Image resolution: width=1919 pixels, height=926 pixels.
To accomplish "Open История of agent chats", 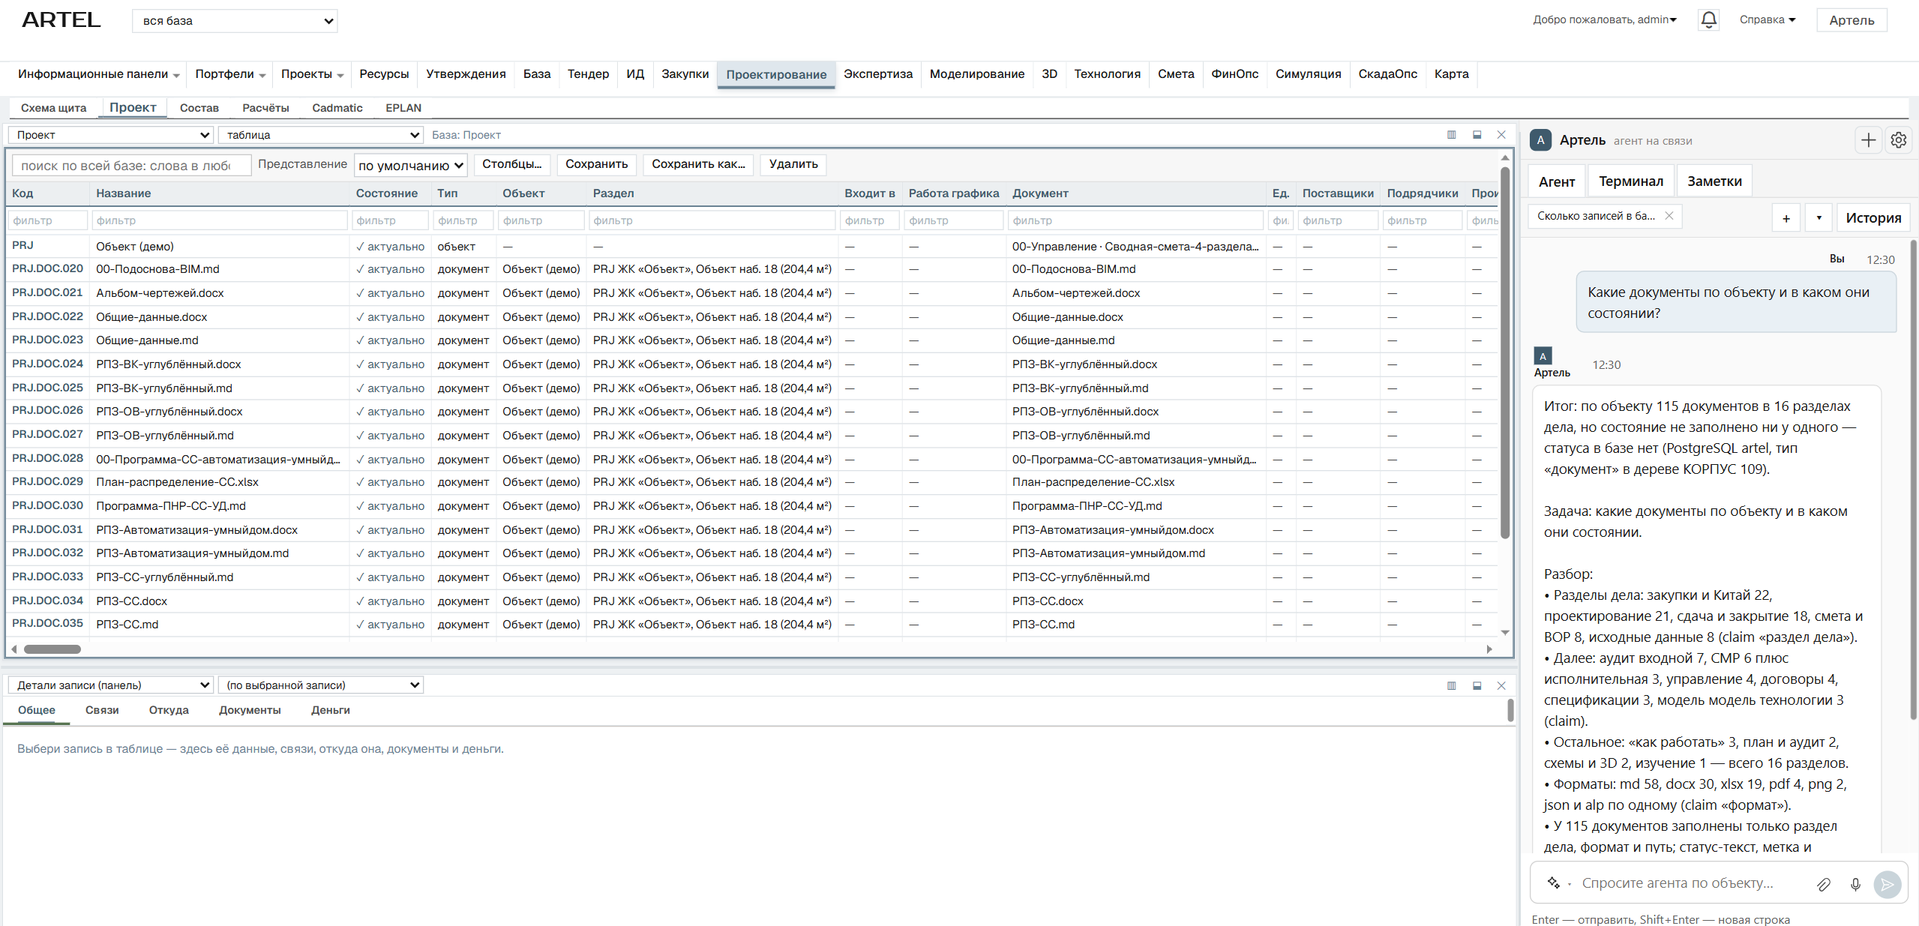I will [x=1873, y=218].
